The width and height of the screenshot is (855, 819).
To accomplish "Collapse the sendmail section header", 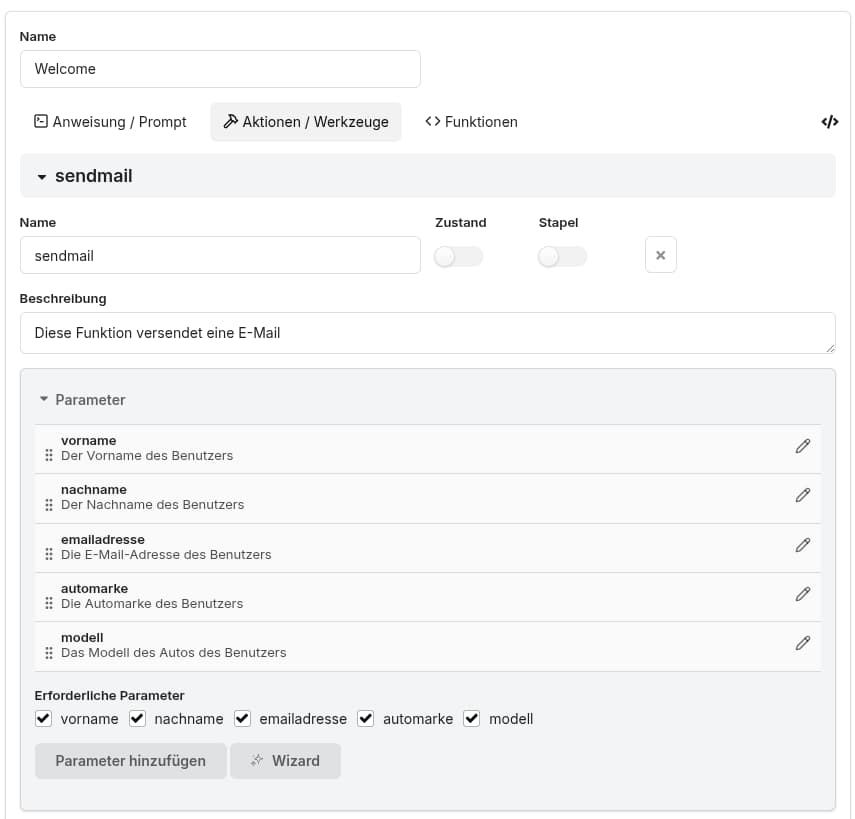I will click(x=85, y=176).
